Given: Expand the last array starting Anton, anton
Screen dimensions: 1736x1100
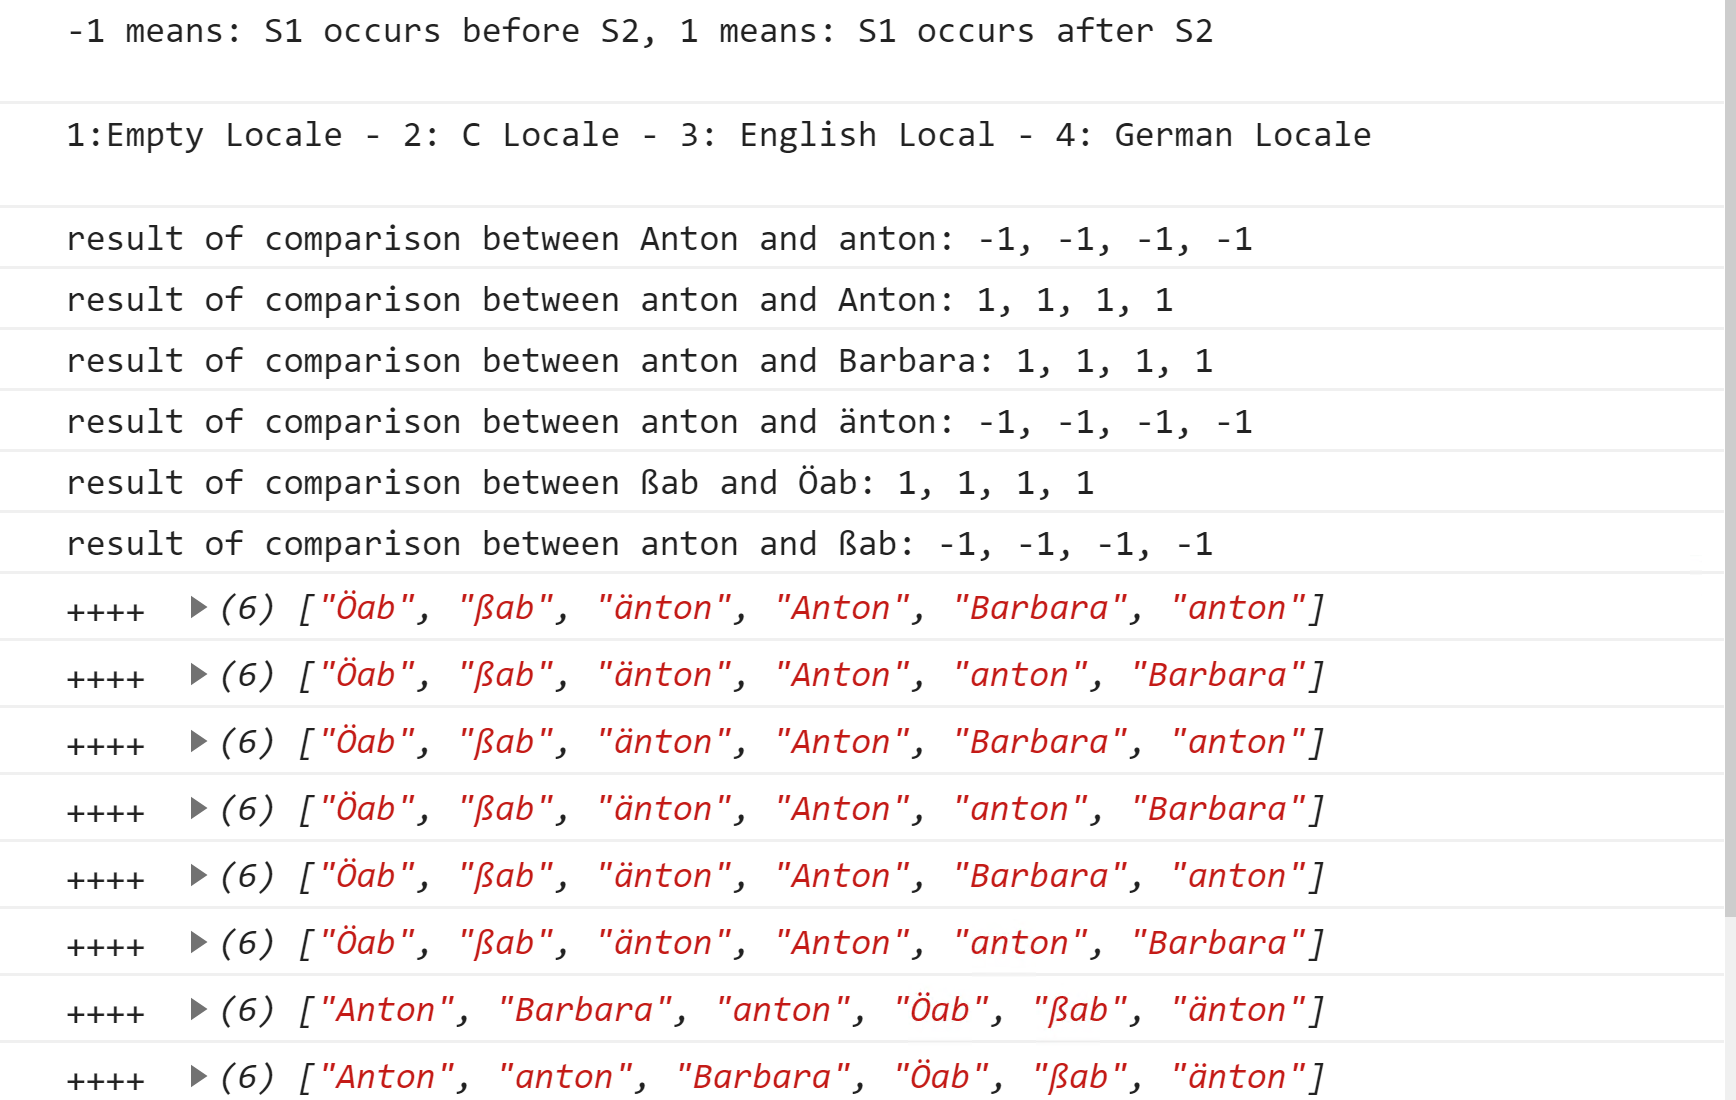Looking at the screenshot, I should (198, 1076).
